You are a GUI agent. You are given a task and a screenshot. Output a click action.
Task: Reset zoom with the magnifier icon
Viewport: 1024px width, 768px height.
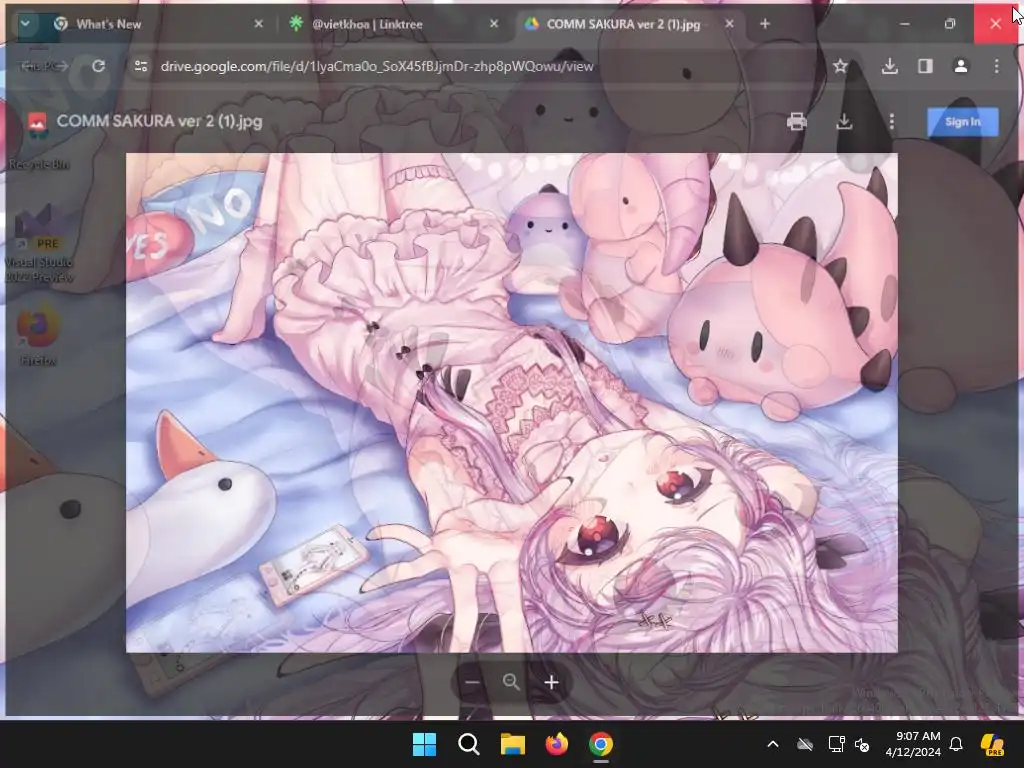511,682
